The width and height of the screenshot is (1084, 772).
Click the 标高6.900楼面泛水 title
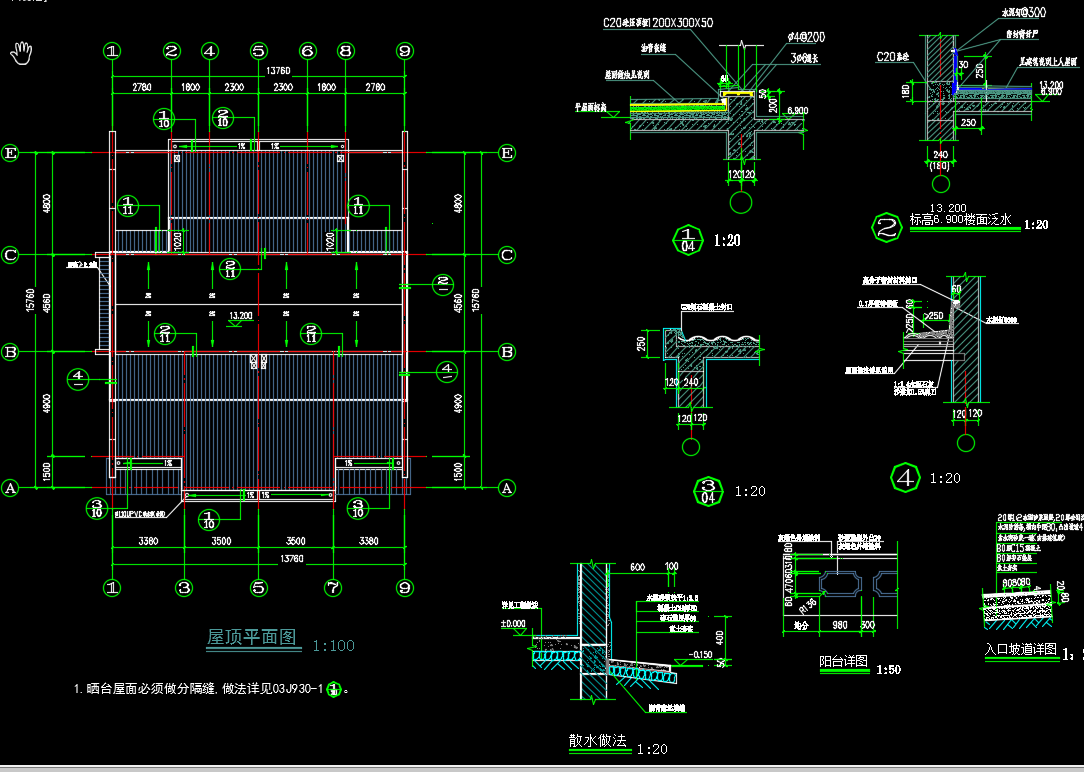[960, 220]
